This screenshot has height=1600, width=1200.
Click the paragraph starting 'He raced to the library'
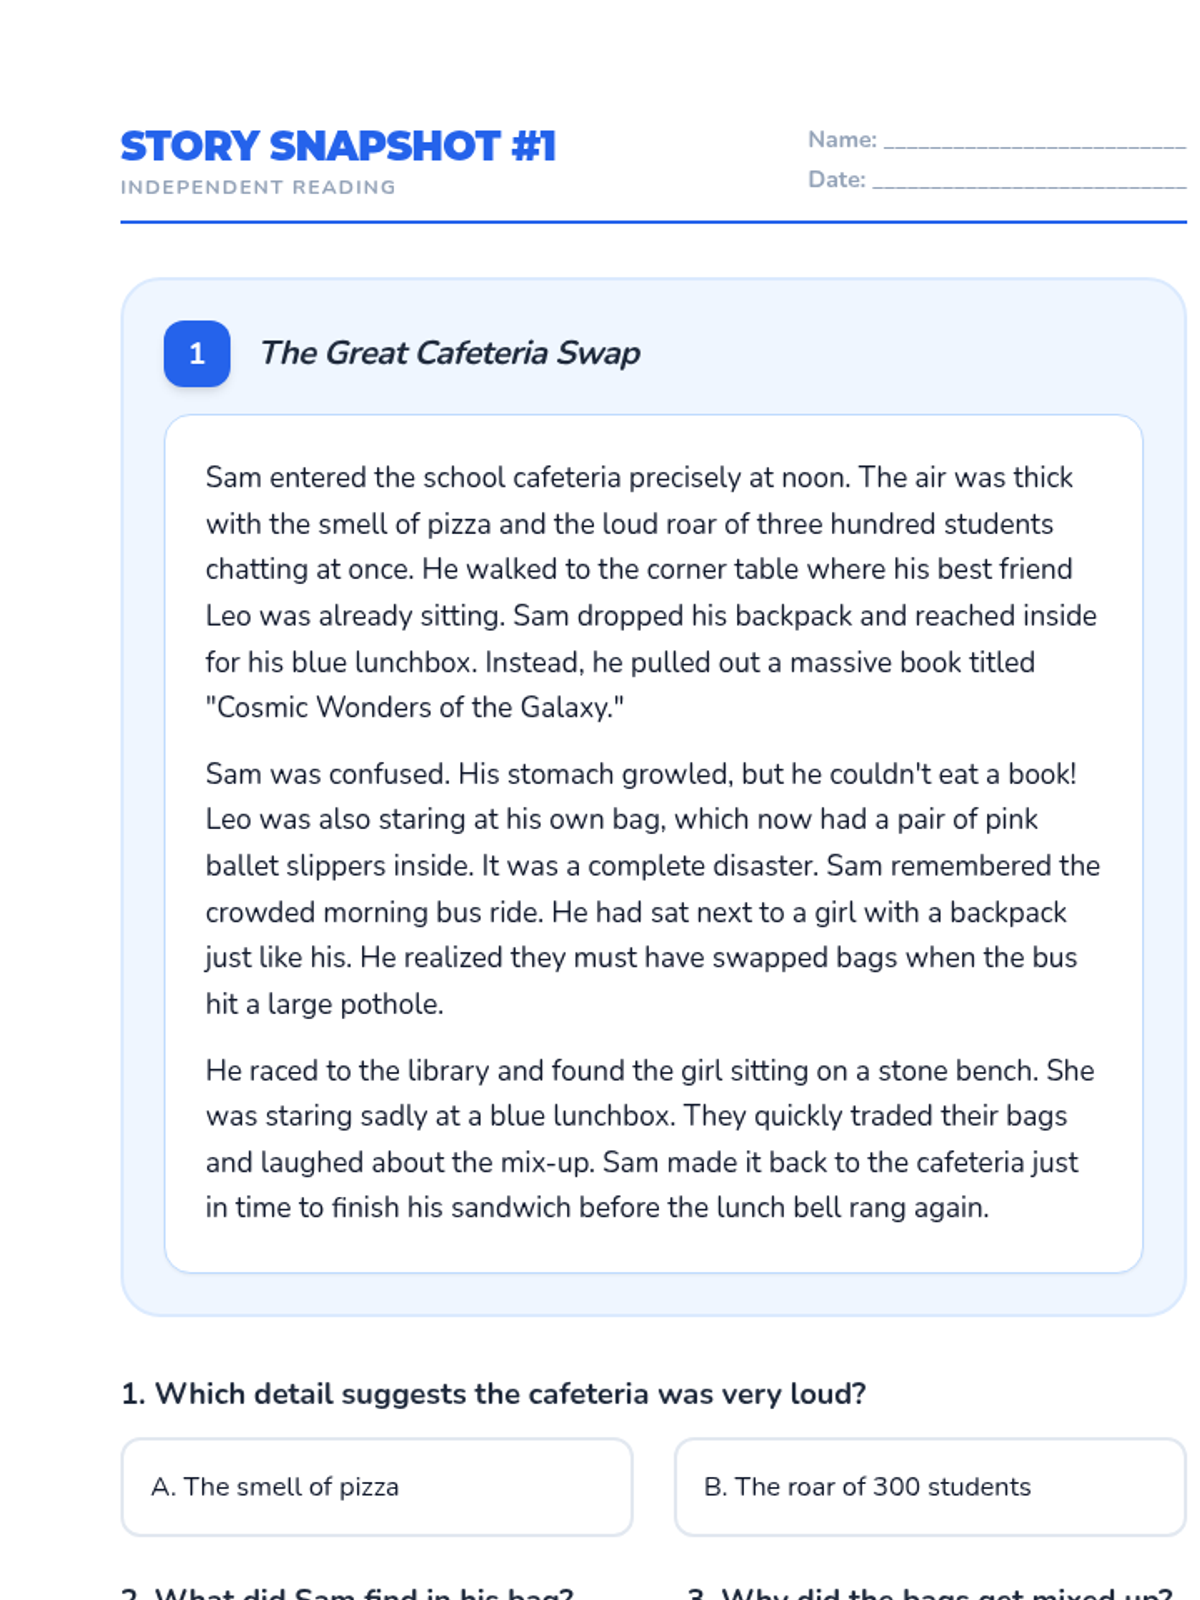[x=652, y=1139]
